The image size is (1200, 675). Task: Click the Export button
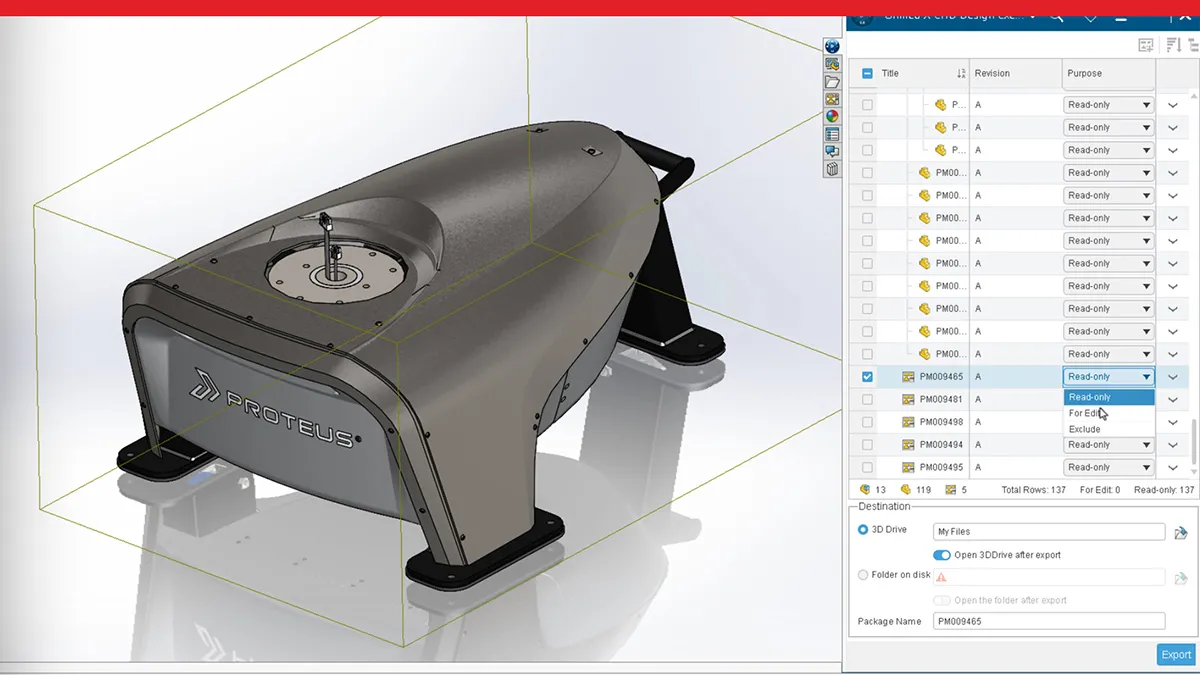click(x=1175, y=654)
